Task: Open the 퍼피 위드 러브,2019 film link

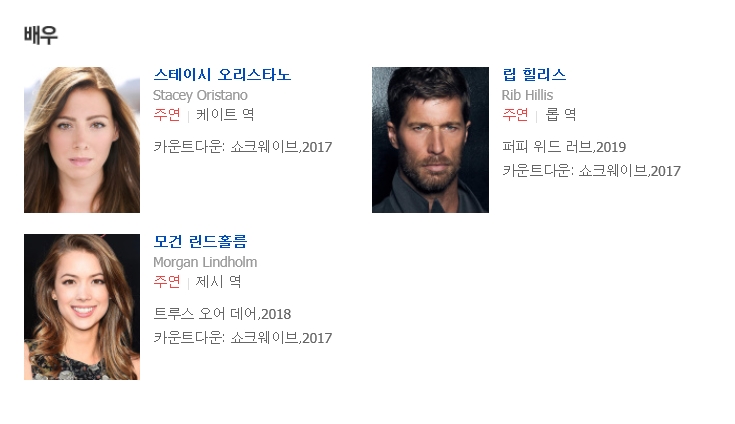Action: tap(564, 147)
